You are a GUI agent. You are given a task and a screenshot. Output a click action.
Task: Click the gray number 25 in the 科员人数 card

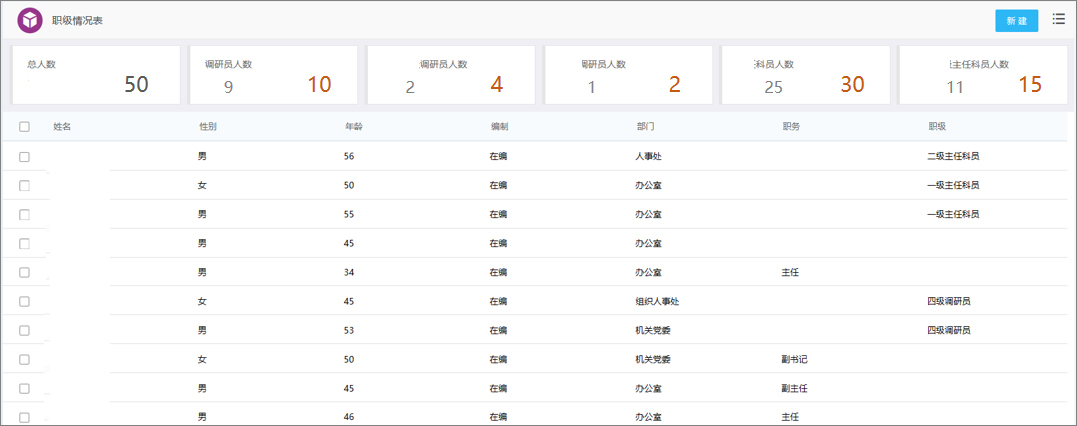coord(773,87)
